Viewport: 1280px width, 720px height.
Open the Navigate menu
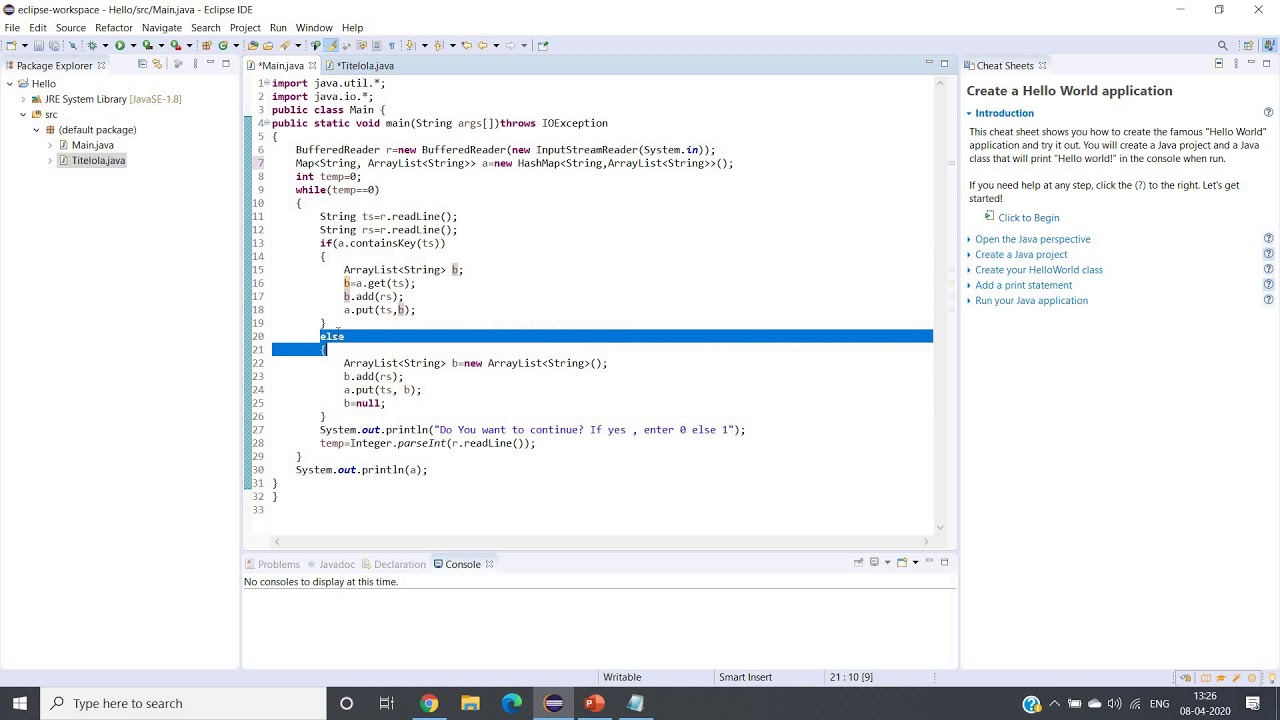click(162, 27)
